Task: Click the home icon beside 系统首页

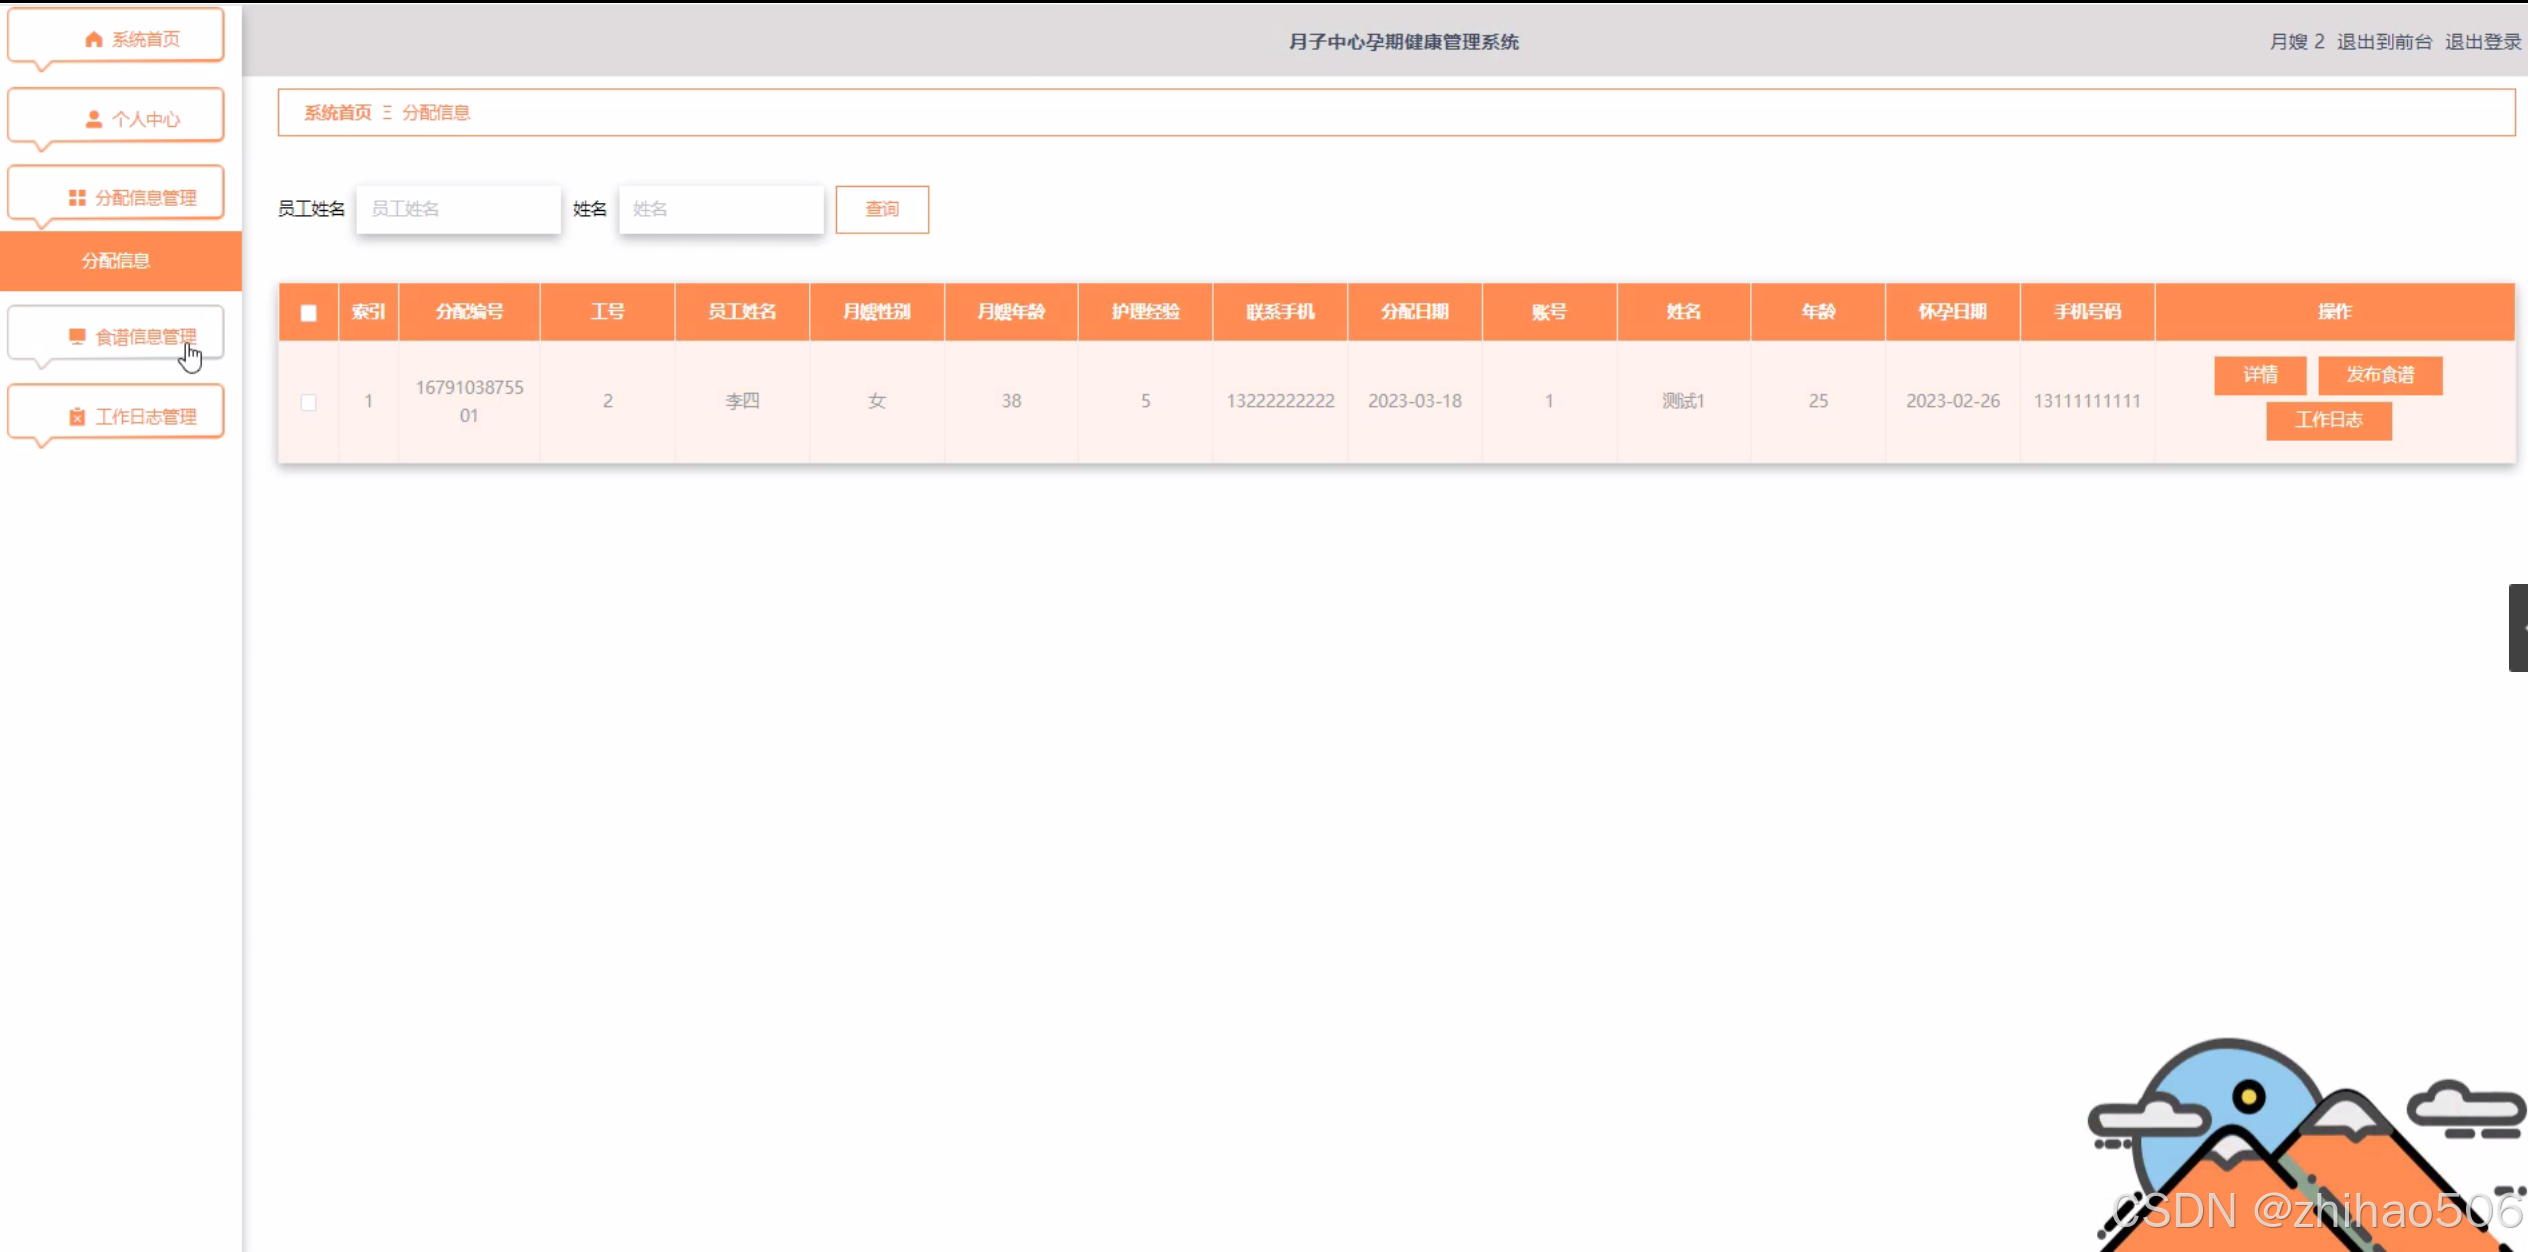Action: pyautogui.click(x=93, y=39)
